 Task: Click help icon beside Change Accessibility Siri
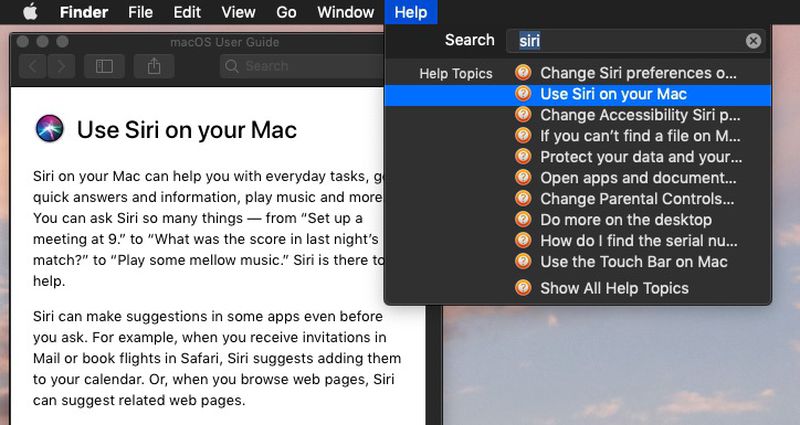(523, 114)
